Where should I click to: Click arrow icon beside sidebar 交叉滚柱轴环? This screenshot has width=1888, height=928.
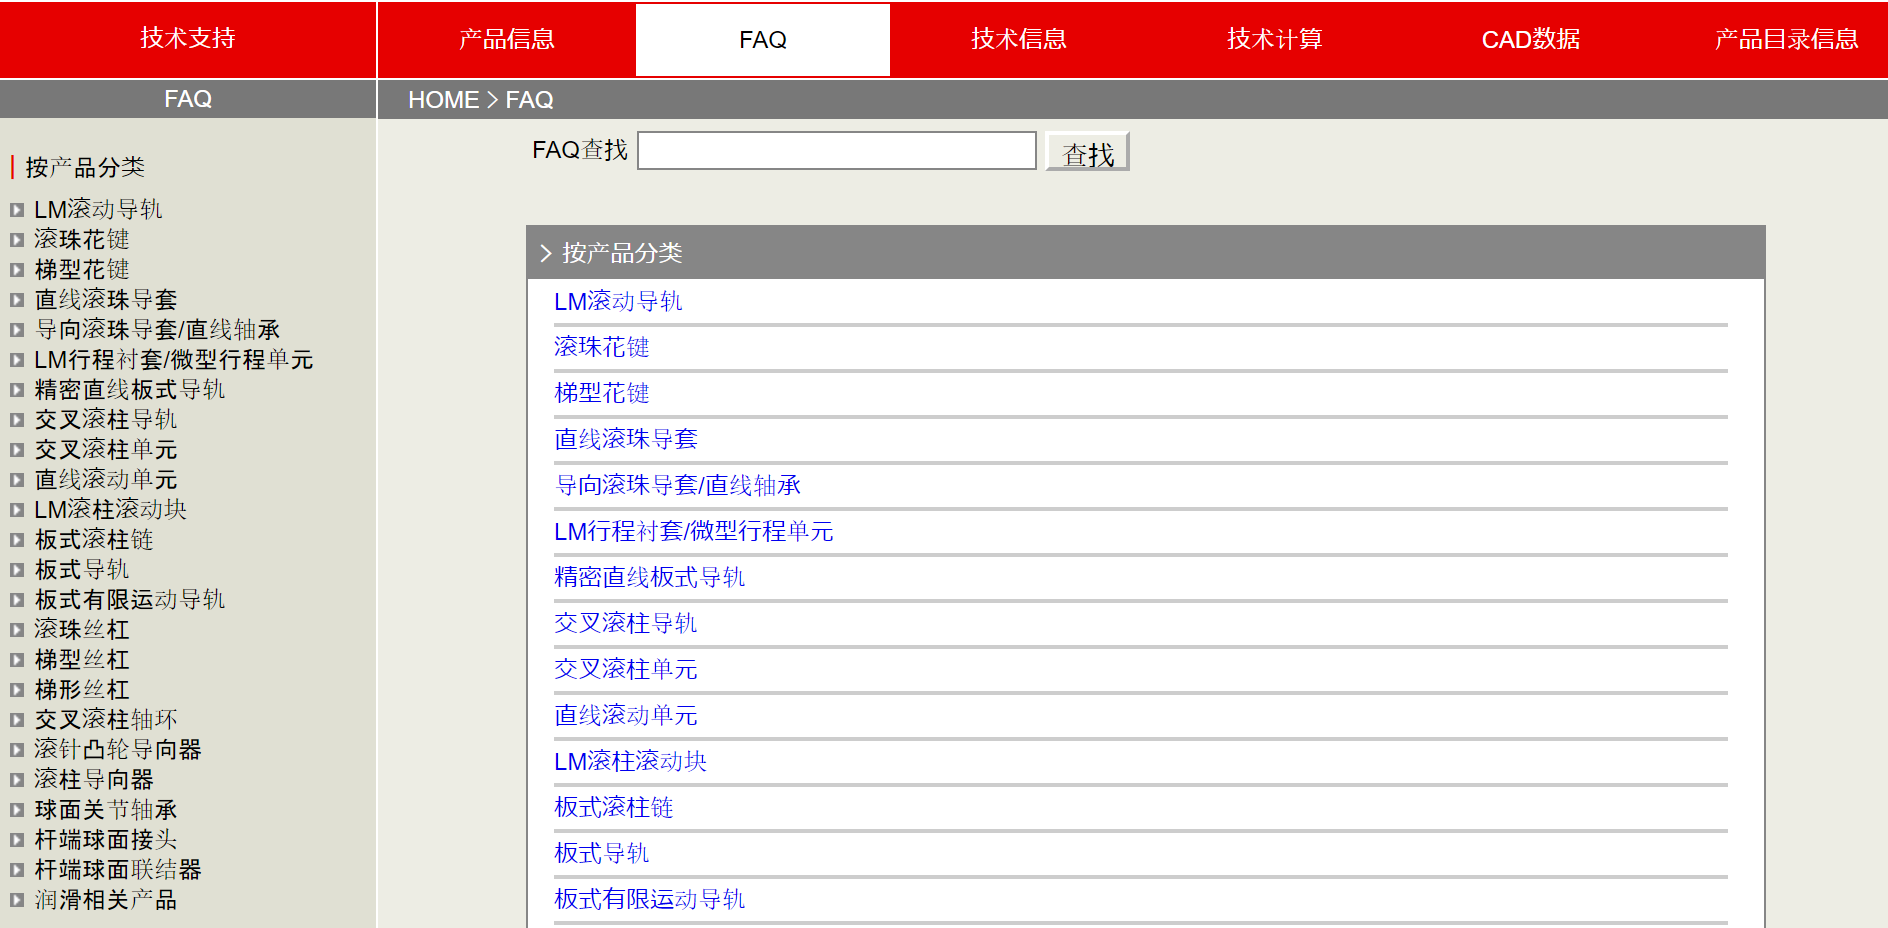[x=17, y=720]
